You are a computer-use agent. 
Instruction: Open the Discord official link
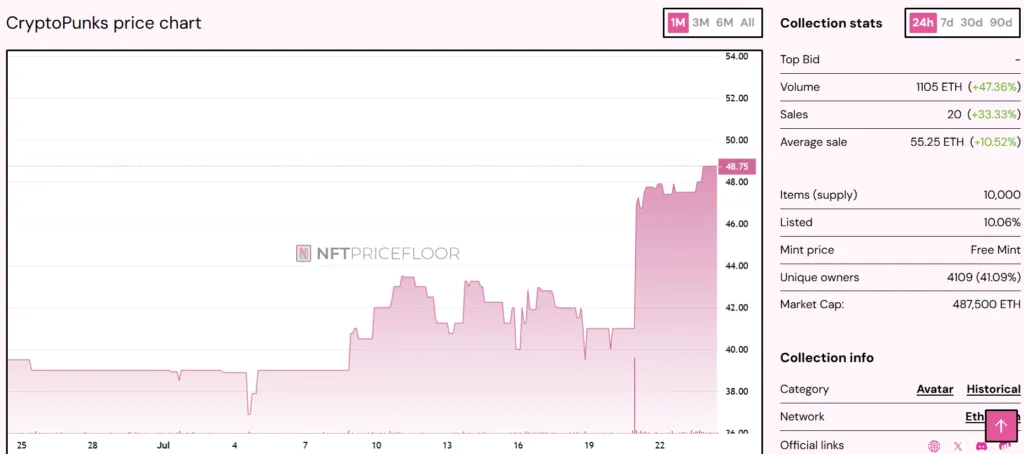click(981, 446)
